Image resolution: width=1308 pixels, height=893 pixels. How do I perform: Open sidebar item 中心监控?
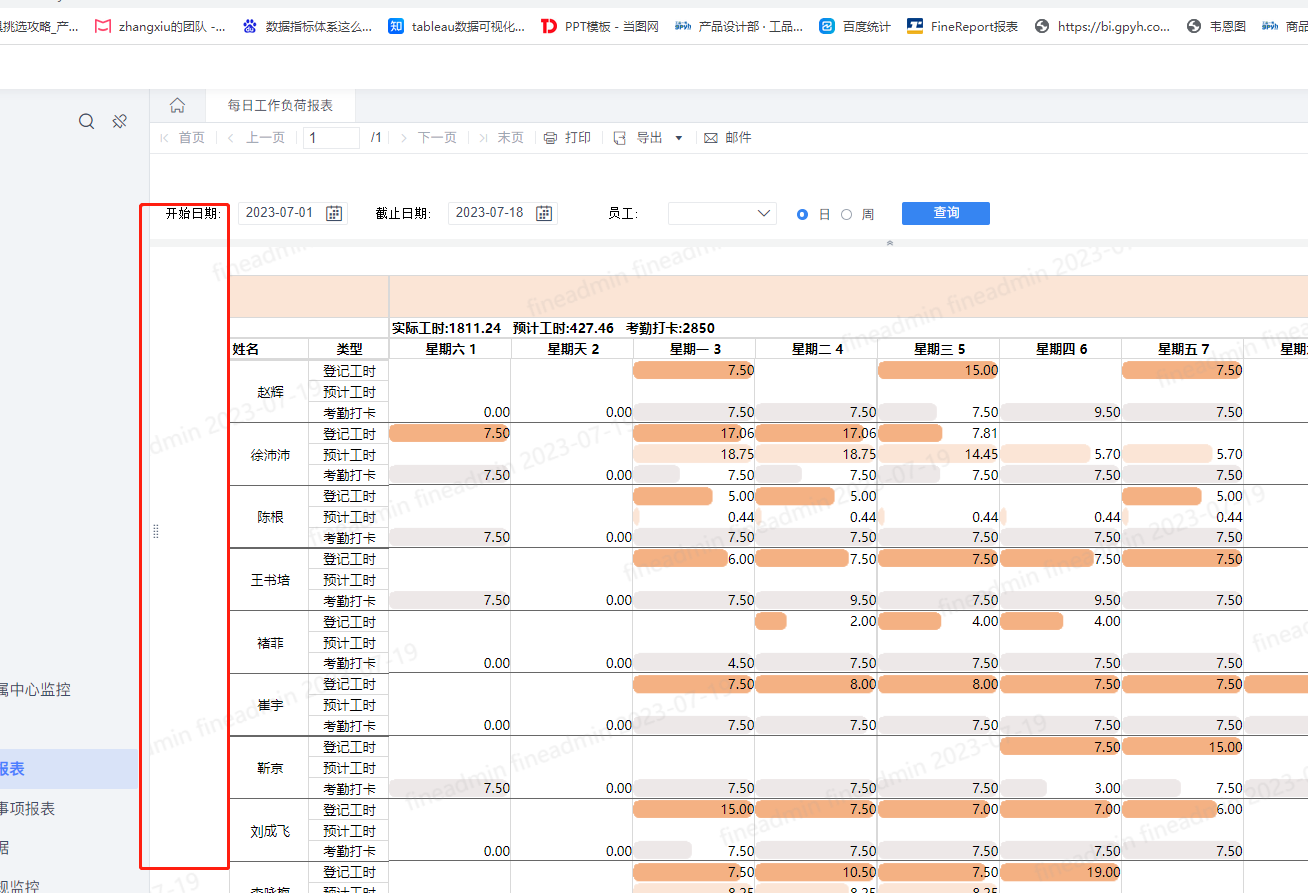35,689
